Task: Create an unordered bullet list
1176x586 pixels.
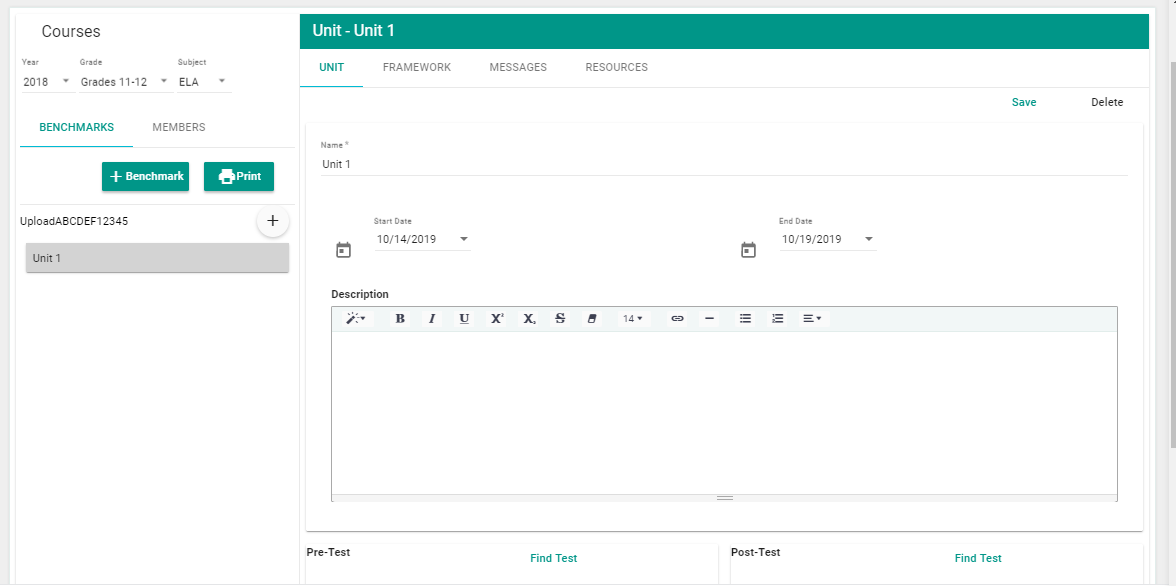Action: (746, 319)
